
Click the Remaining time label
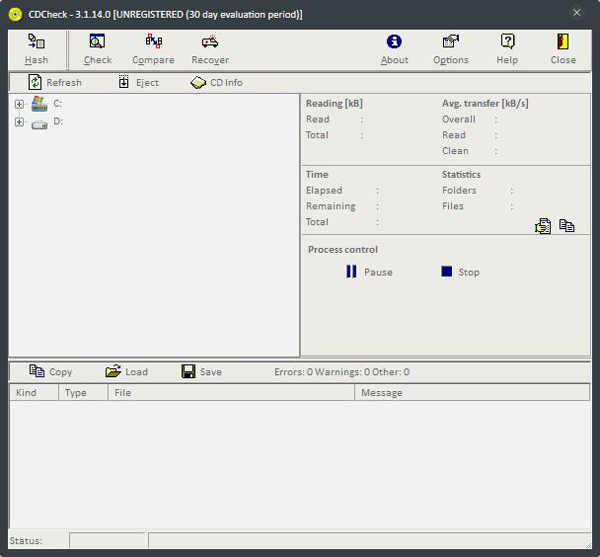point(331,206)
